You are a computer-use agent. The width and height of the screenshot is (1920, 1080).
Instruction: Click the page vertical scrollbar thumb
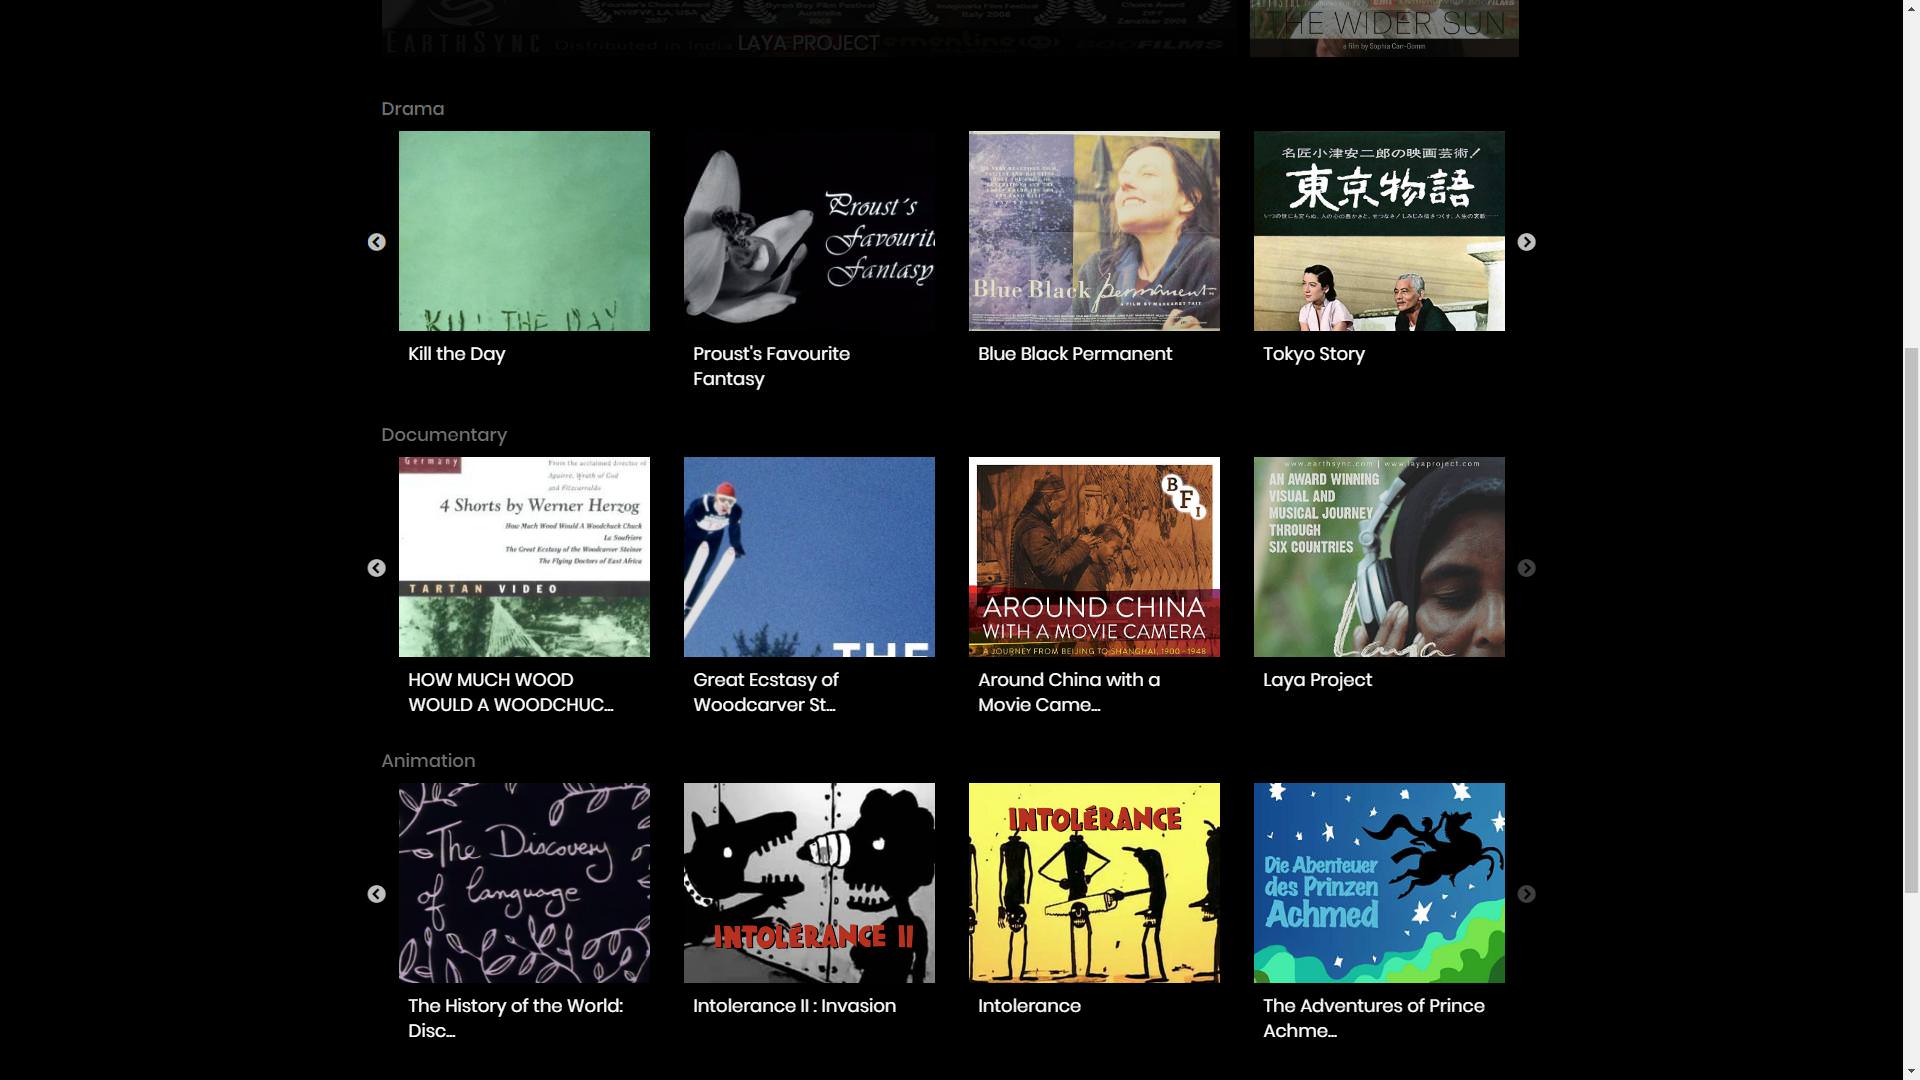pyautogui.click(x=1911, y=620)
